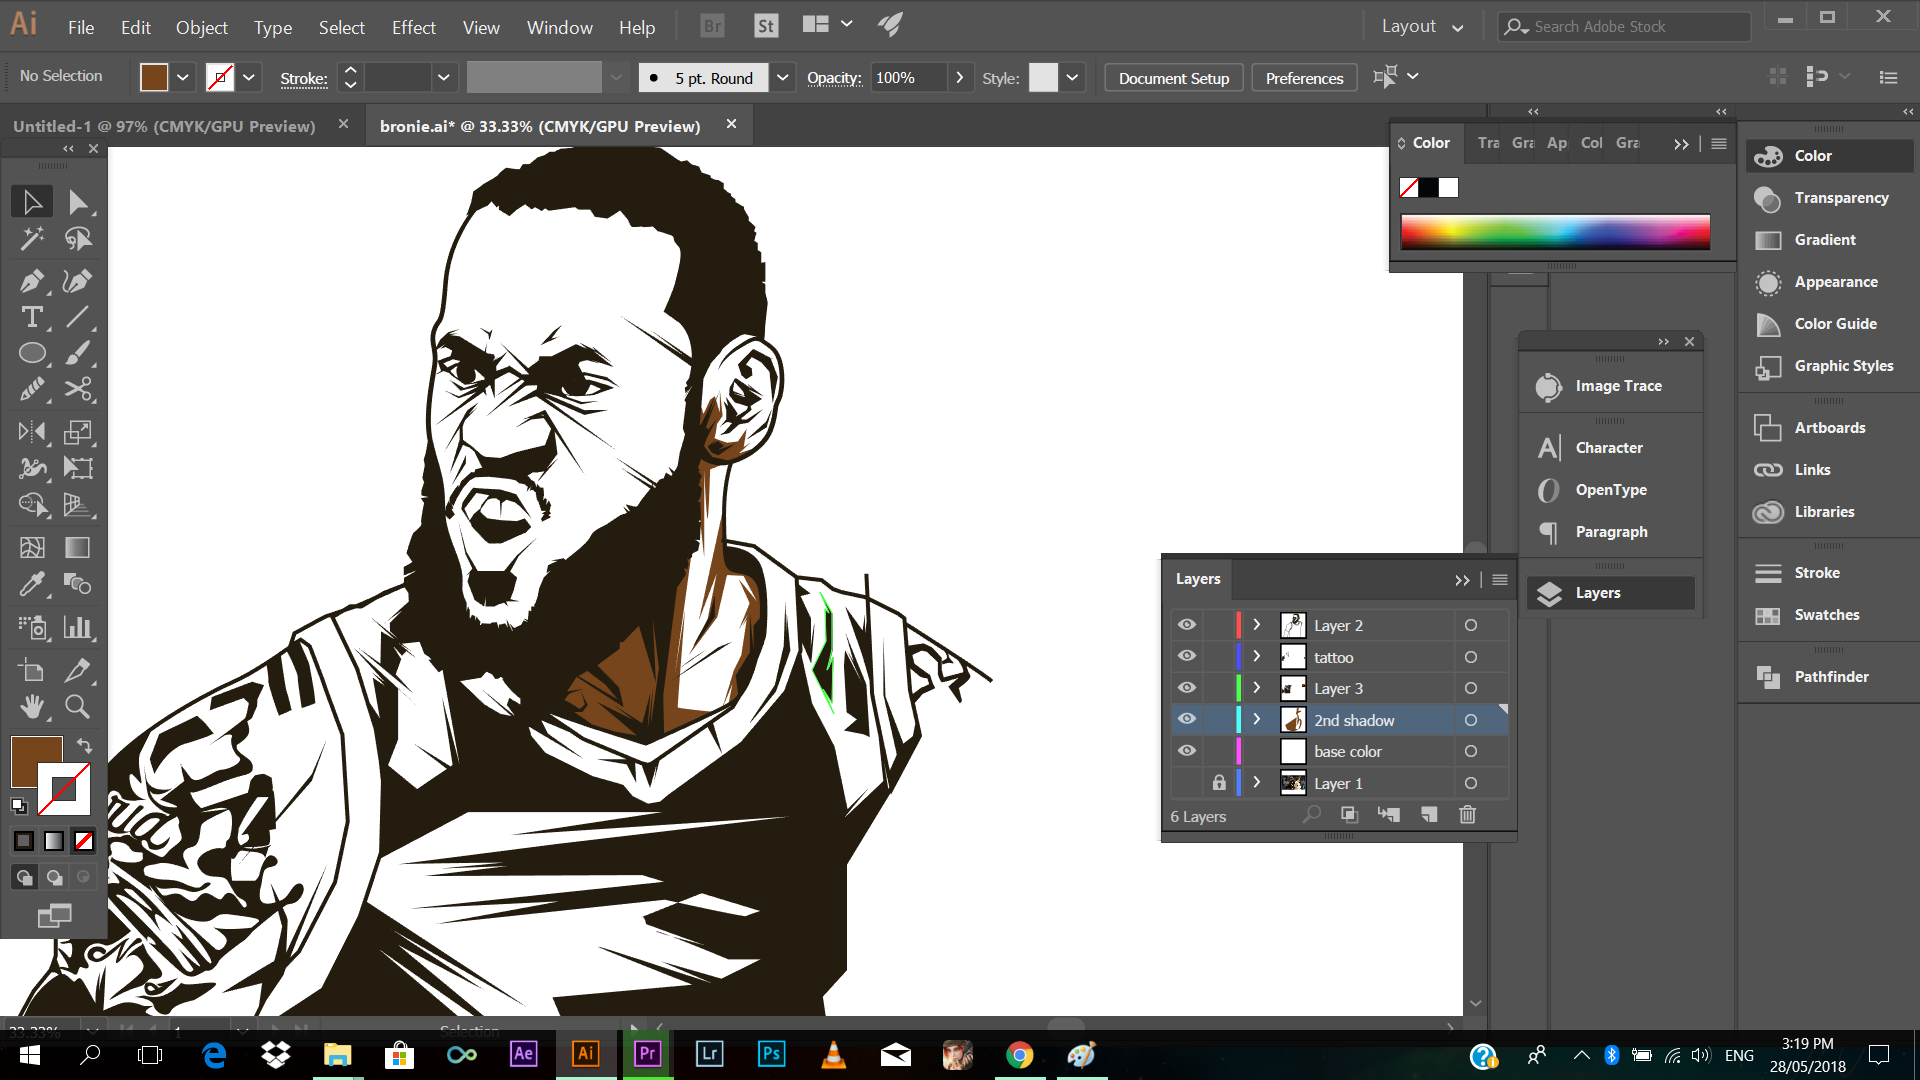Select the Line Segment tool

78,317
